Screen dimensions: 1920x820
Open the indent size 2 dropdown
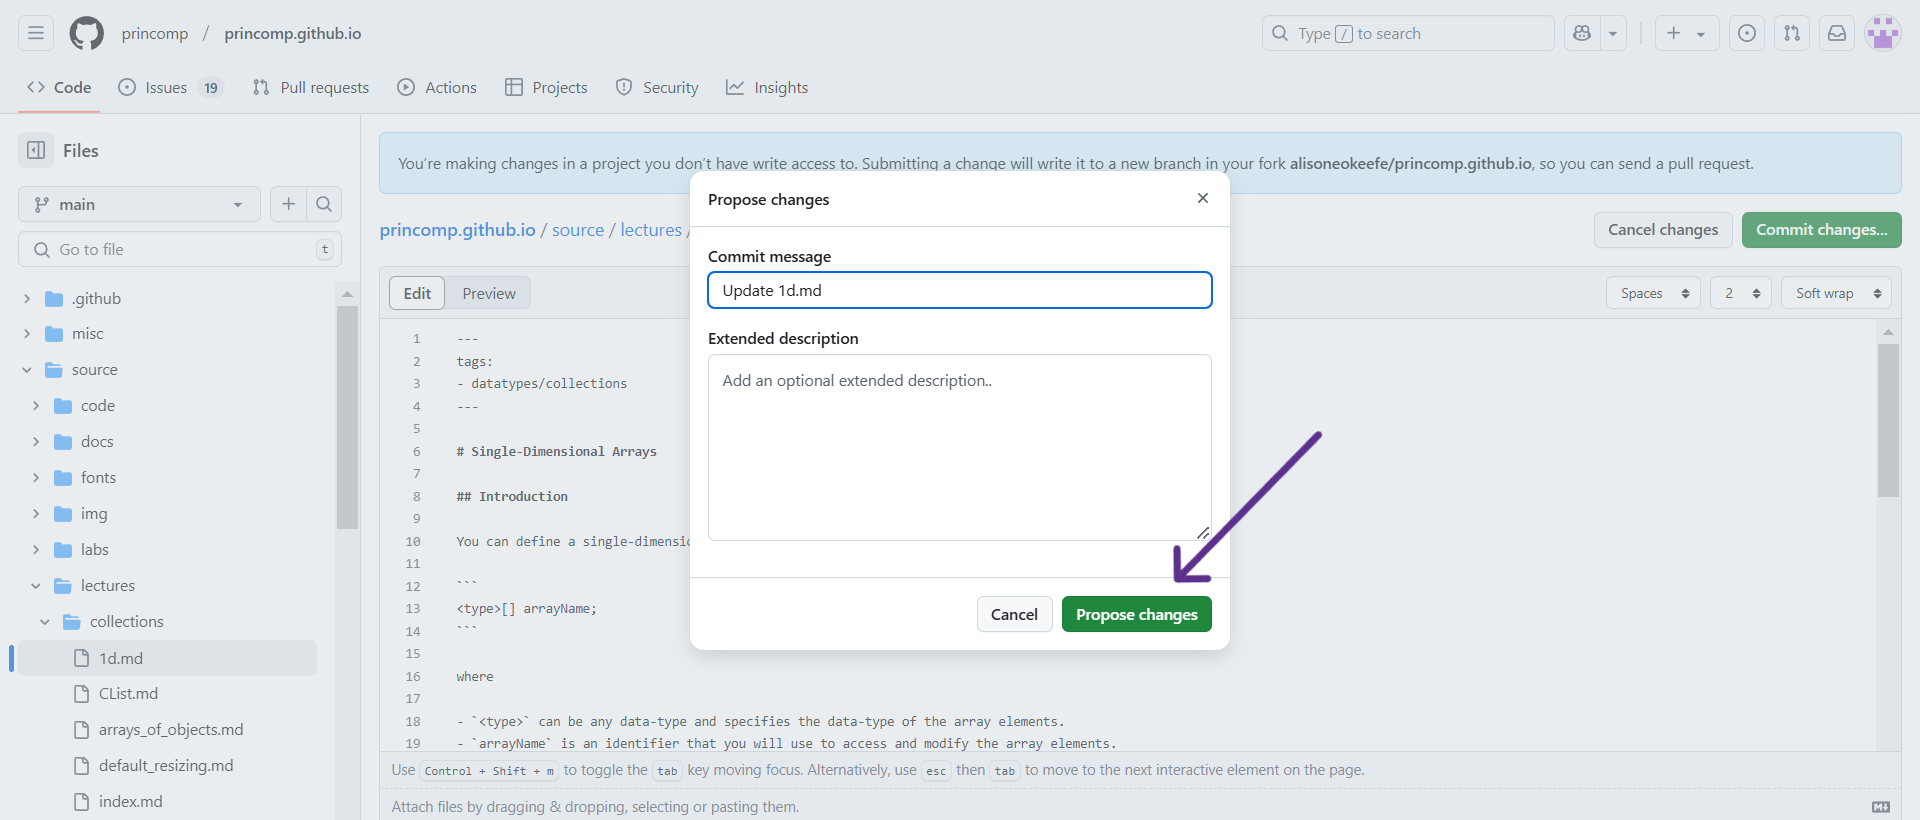coord(1741,293)
